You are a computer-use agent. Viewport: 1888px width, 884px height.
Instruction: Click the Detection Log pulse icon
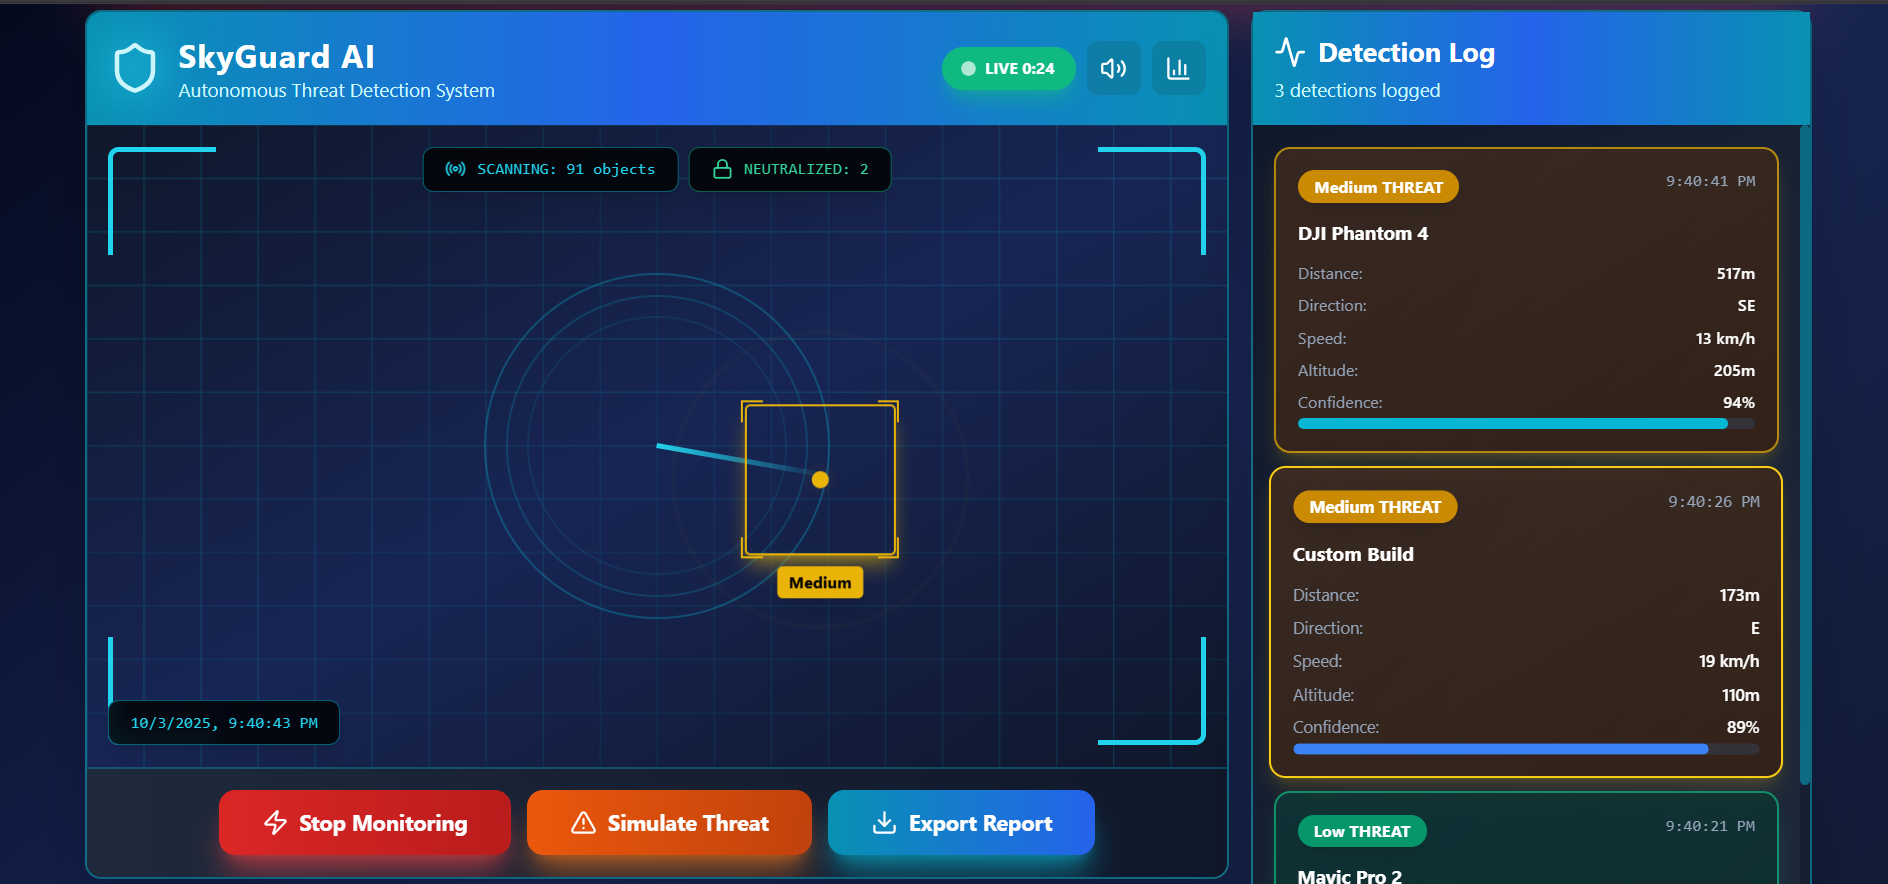[x=1290, y=51]
